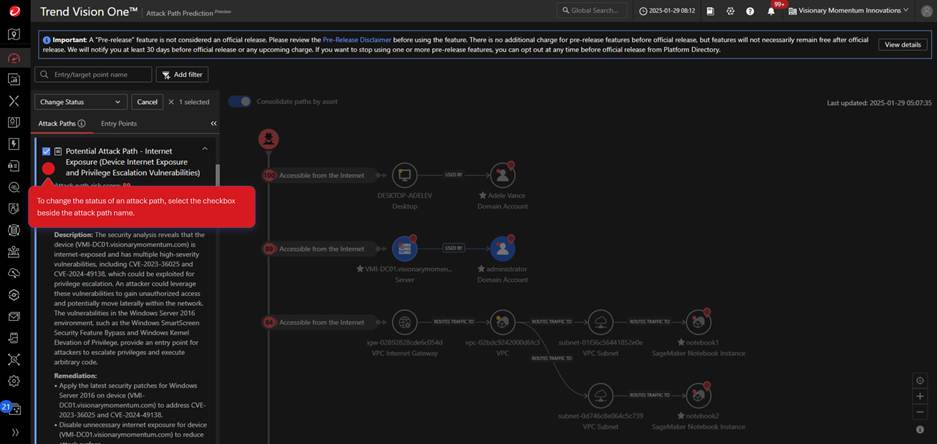
Task: Select the red gauge icon in sidebar
Action: click(x=14, y=57)
